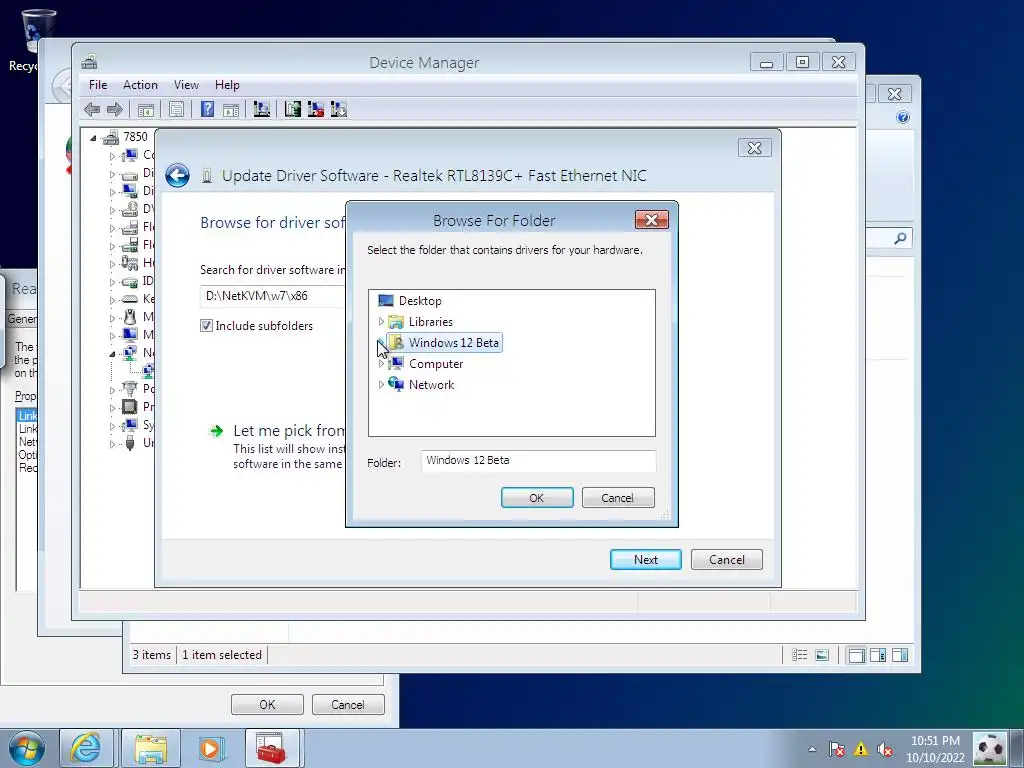1024x768 pixels.
Task: Open the File menu in Device Manager
Action: click(x=98, y=85)
